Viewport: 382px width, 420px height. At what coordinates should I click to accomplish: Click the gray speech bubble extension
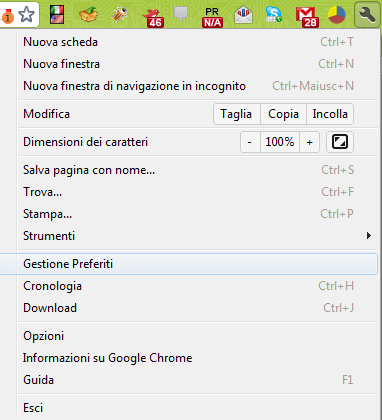tap(181, 14)
